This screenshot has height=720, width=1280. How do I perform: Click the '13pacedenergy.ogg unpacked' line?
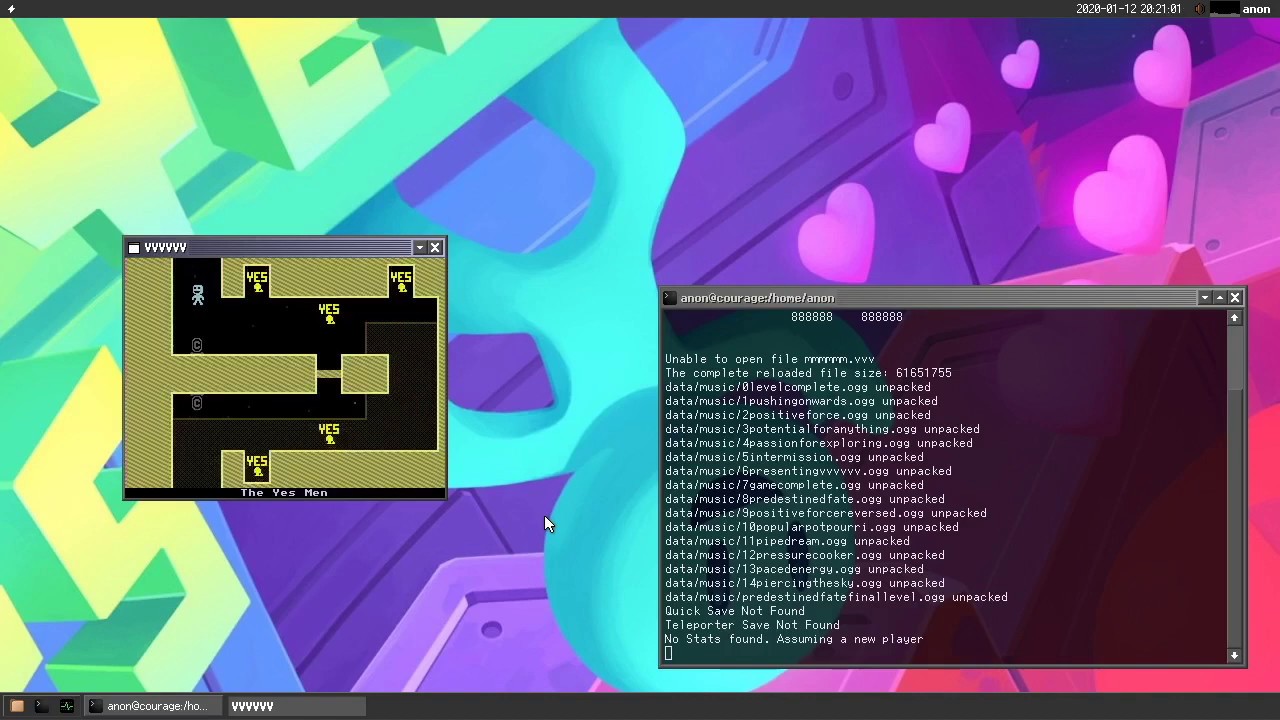[x=794, y=569]
